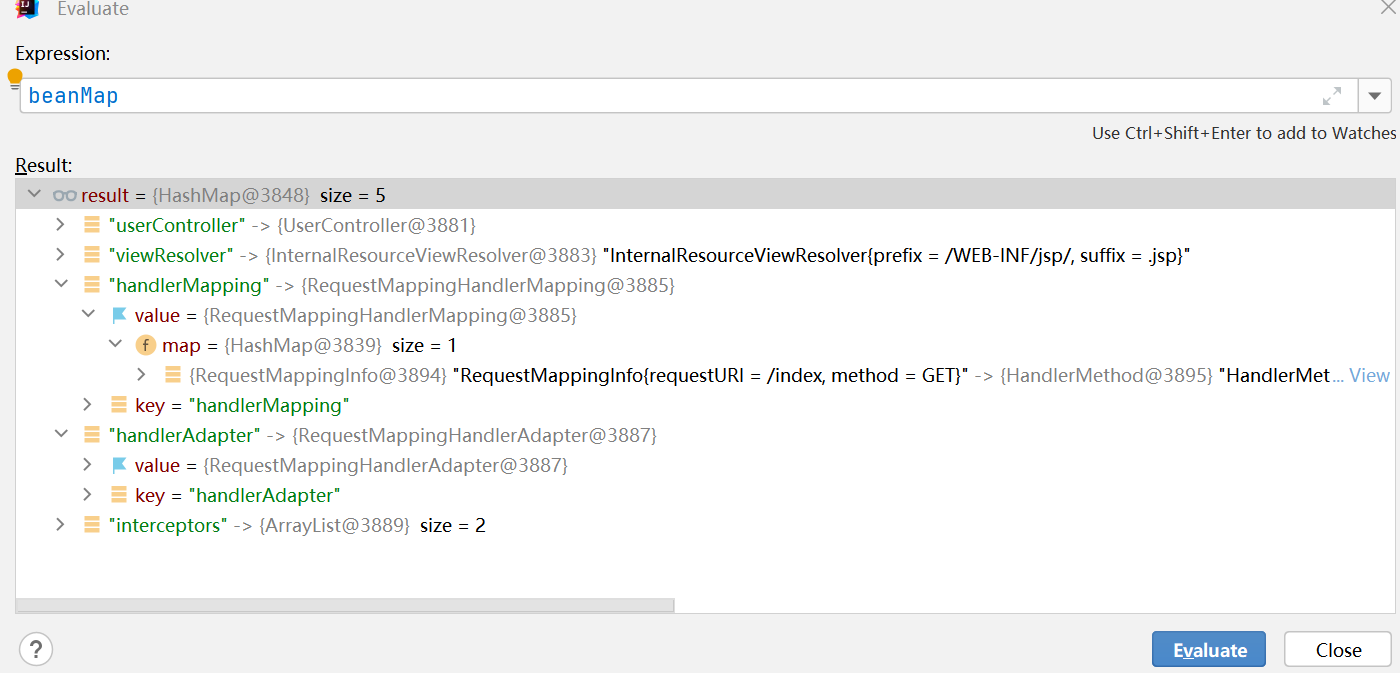Image resolution: width=1400 pixels, height=673 pixels.
Task: Open the expression history dropdown
Action: pyautogui.click(x=1374, y=96)
